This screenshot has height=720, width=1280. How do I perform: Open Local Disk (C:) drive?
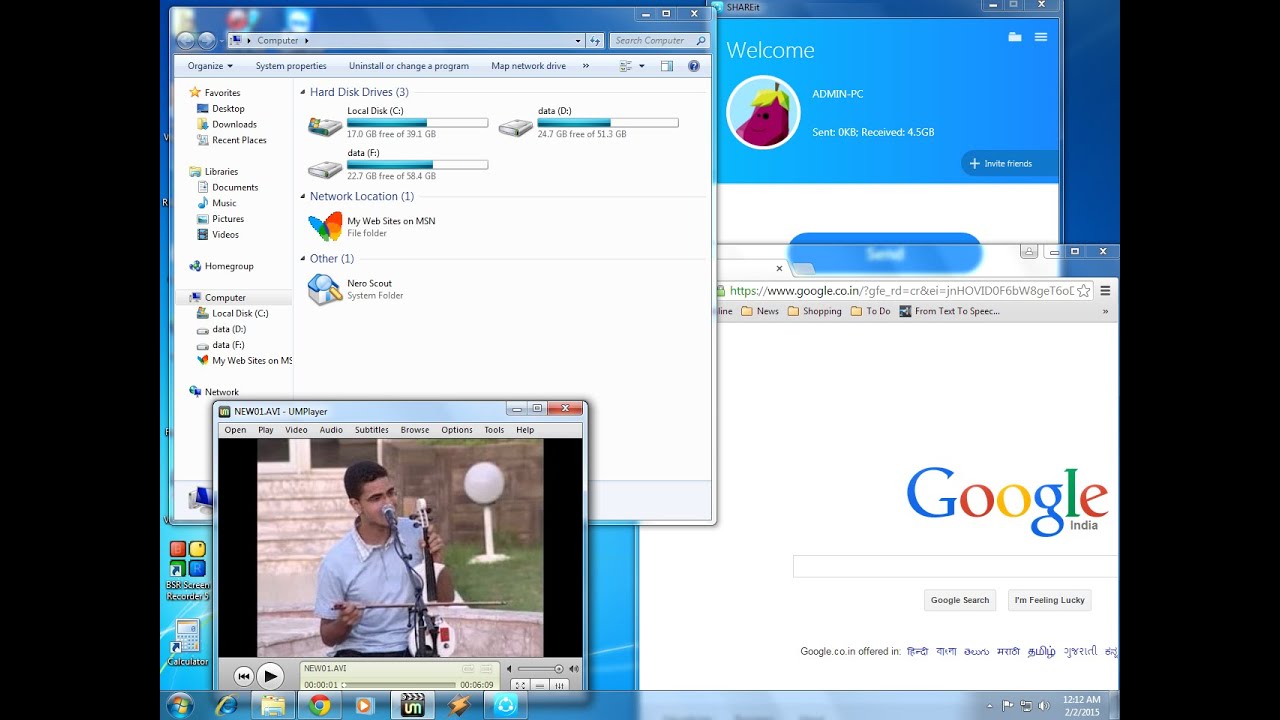point(398,122)
